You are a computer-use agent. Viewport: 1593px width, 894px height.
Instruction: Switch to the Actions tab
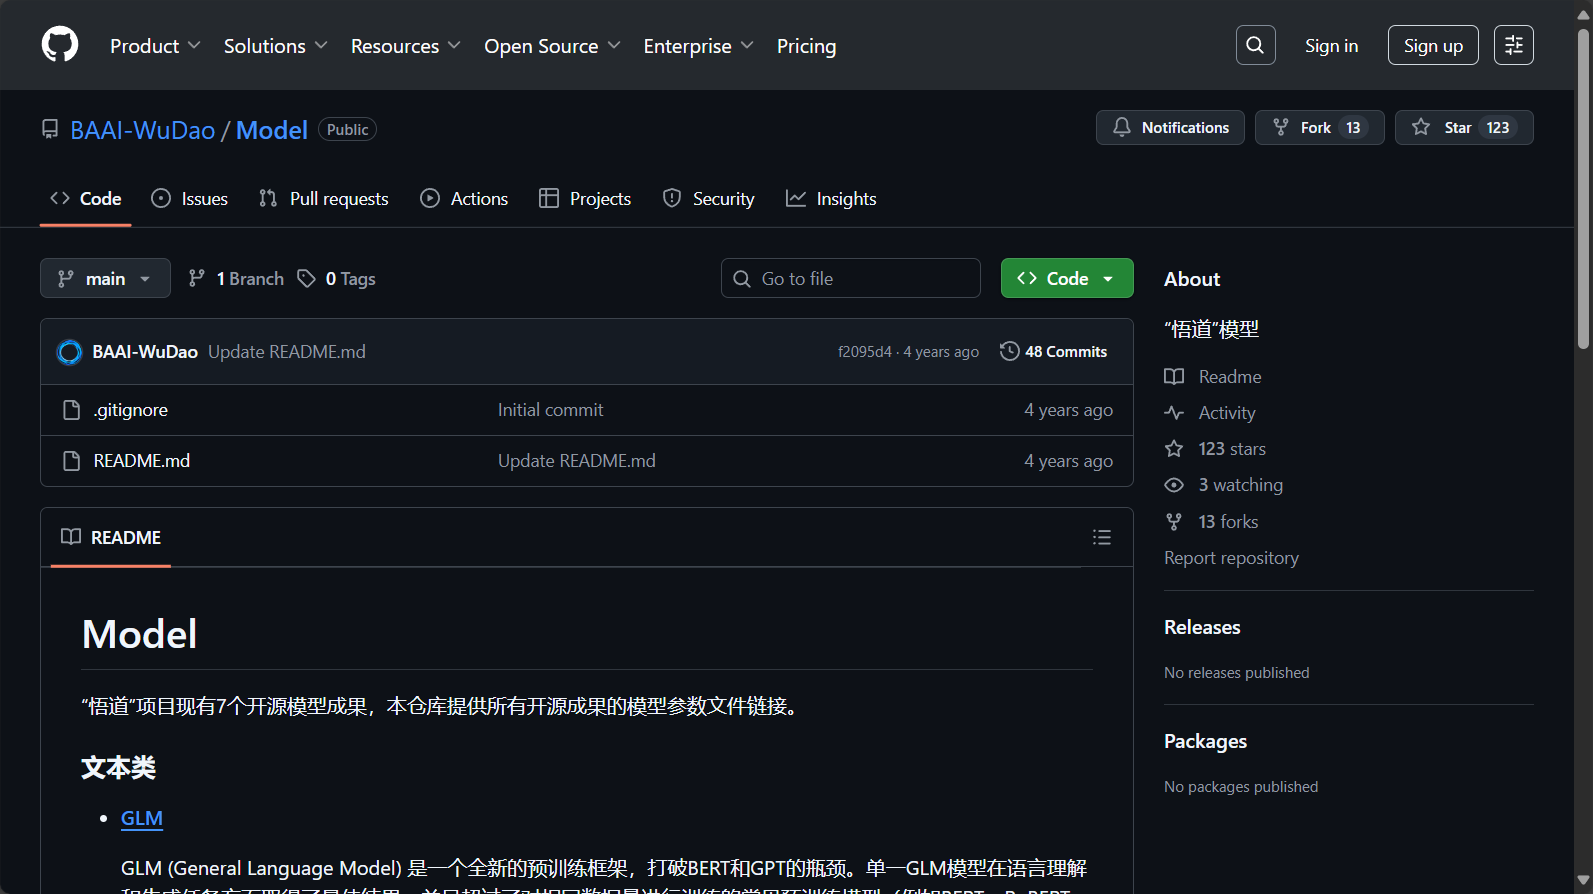click(x=464, y=199)
